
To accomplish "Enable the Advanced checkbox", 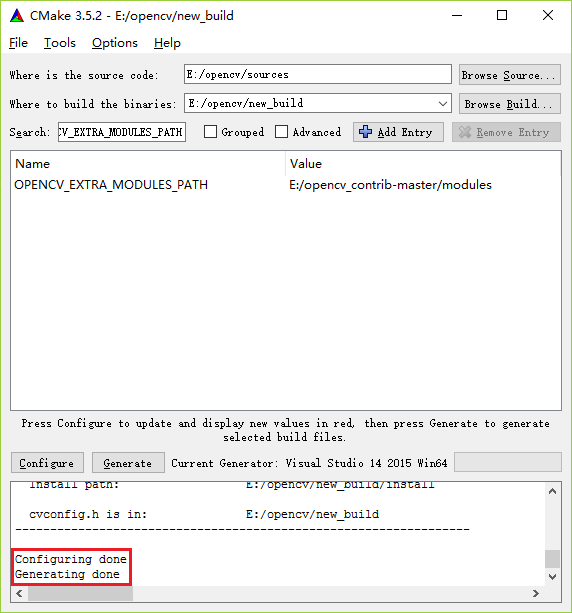I will point(282,132).
